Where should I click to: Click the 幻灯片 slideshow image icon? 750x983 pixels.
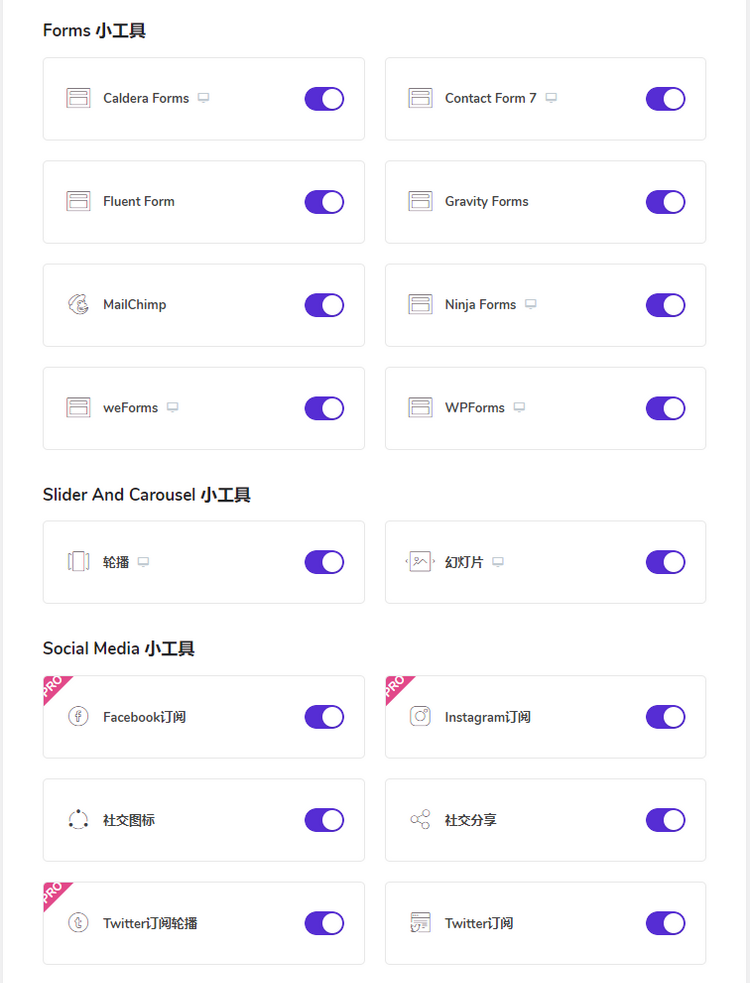click(420, 561)
